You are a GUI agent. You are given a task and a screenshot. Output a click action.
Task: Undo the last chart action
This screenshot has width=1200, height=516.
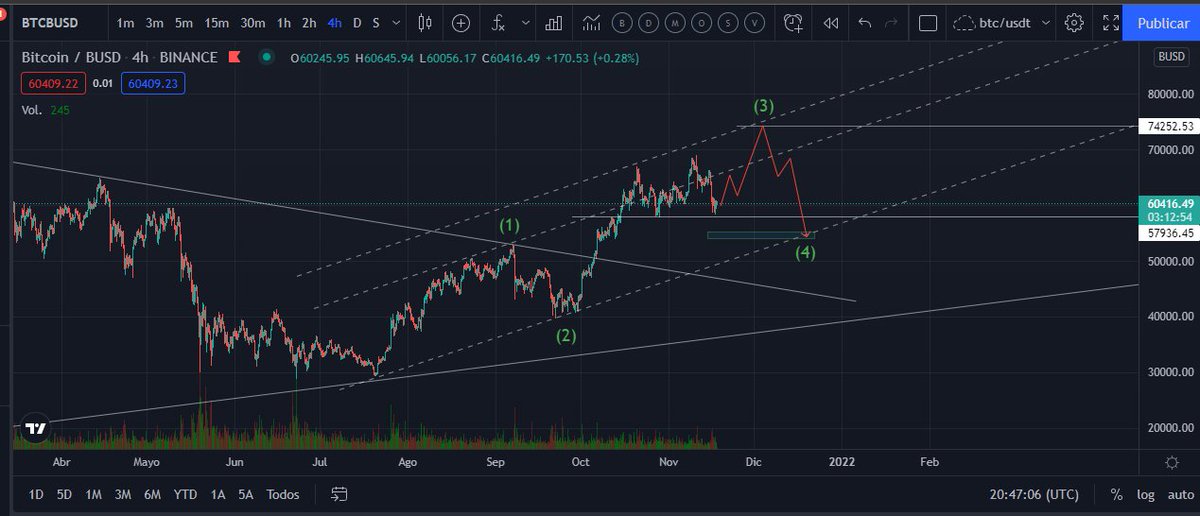point(865,22)
